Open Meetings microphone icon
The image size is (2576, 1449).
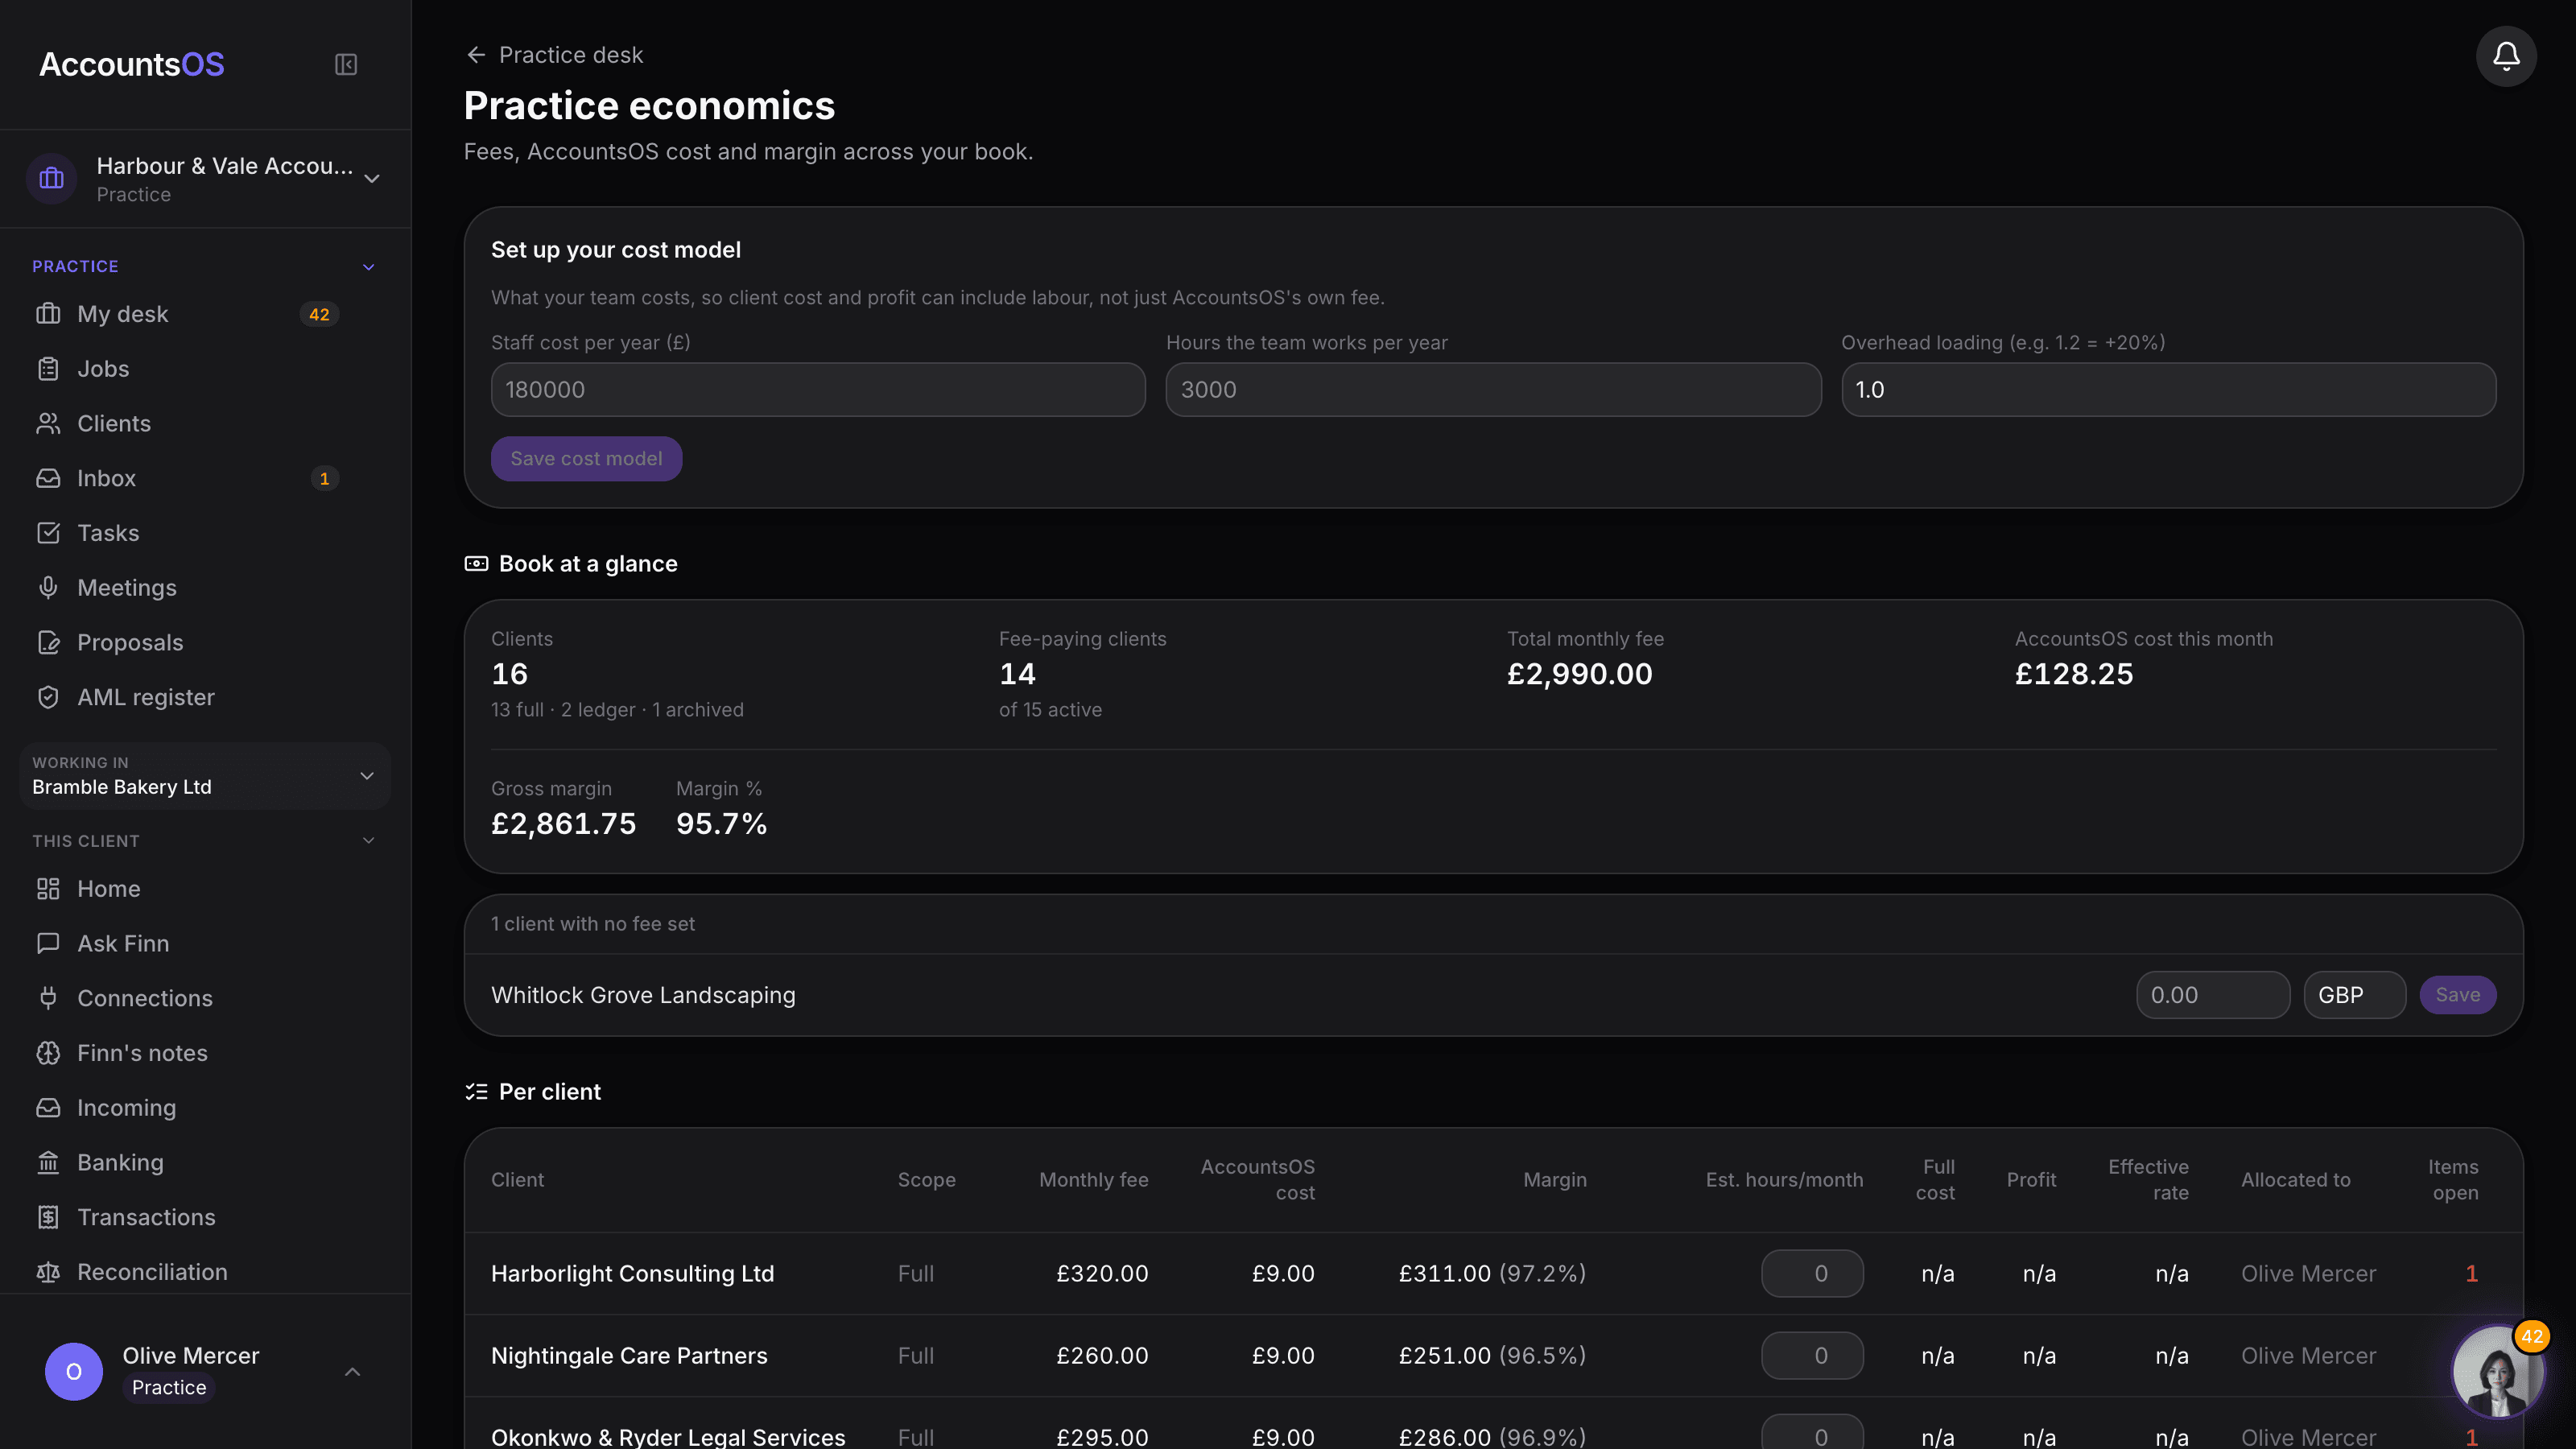(x=48, y=588)
